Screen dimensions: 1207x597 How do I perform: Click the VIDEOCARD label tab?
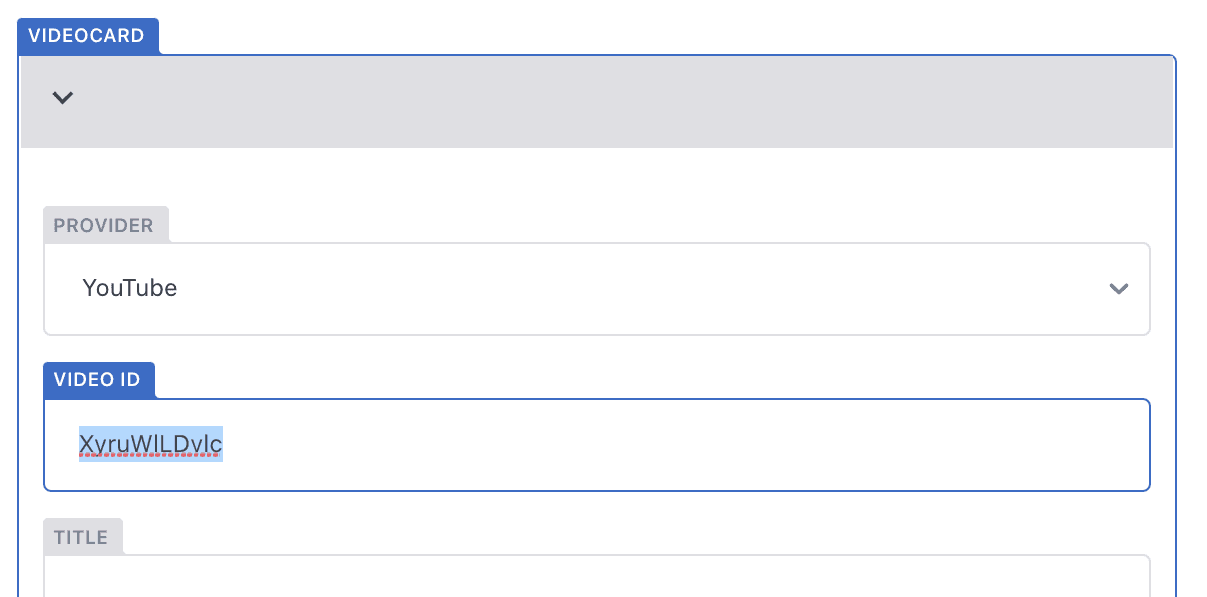(x=87, y=36)
